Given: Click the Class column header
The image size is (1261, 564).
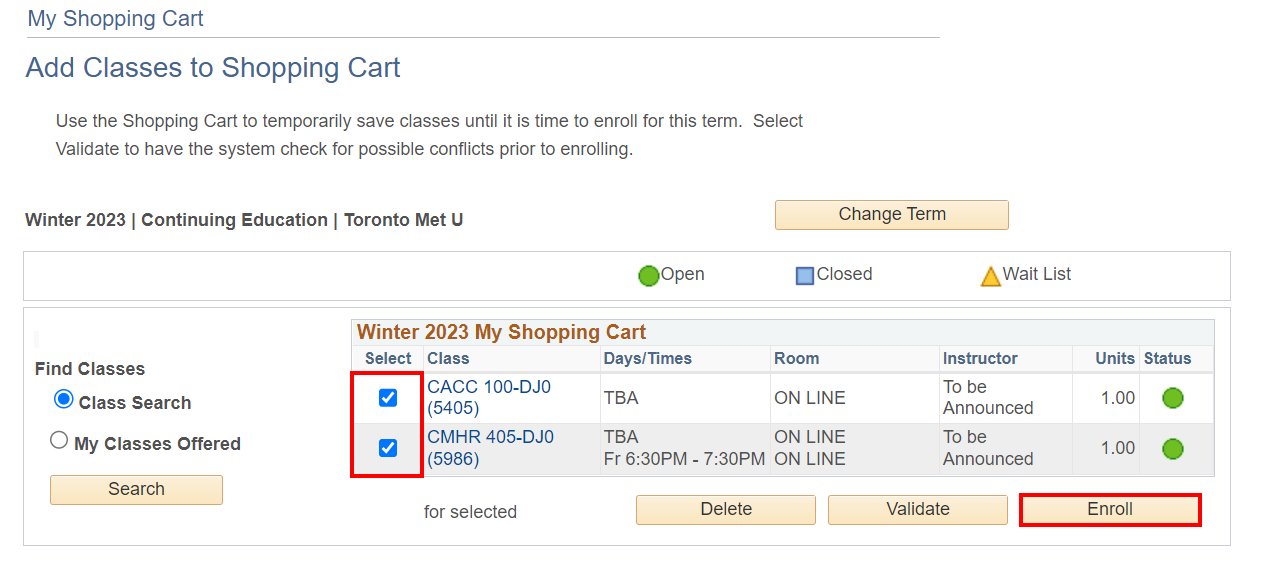Looking at the screenshot, I should pos(448,358).
